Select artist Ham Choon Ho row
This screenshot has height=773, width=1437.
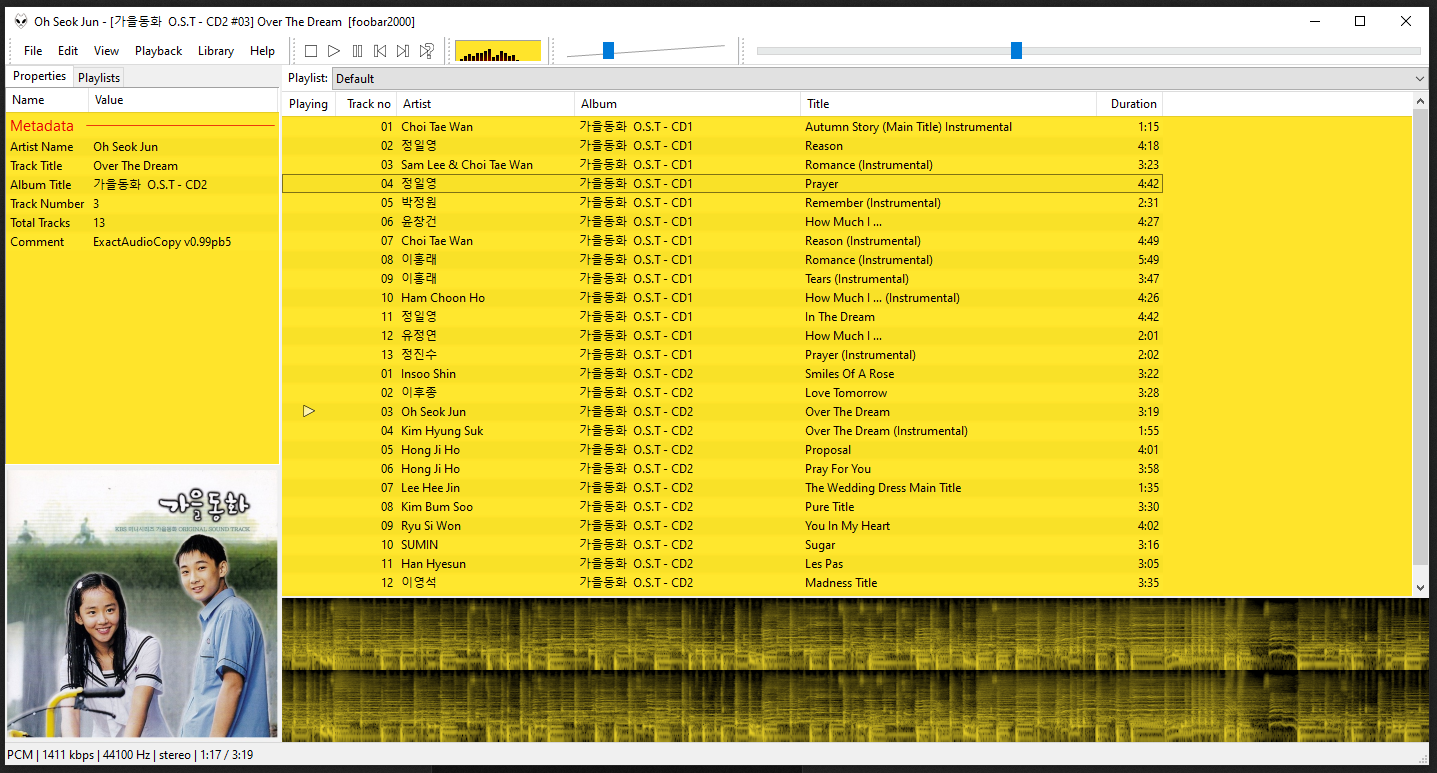(722, 298)
